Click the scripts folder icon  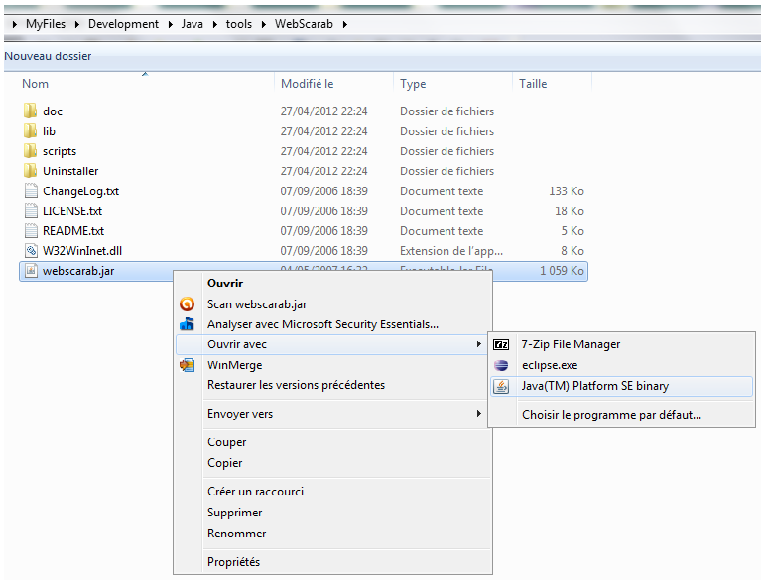coord(30,151)
